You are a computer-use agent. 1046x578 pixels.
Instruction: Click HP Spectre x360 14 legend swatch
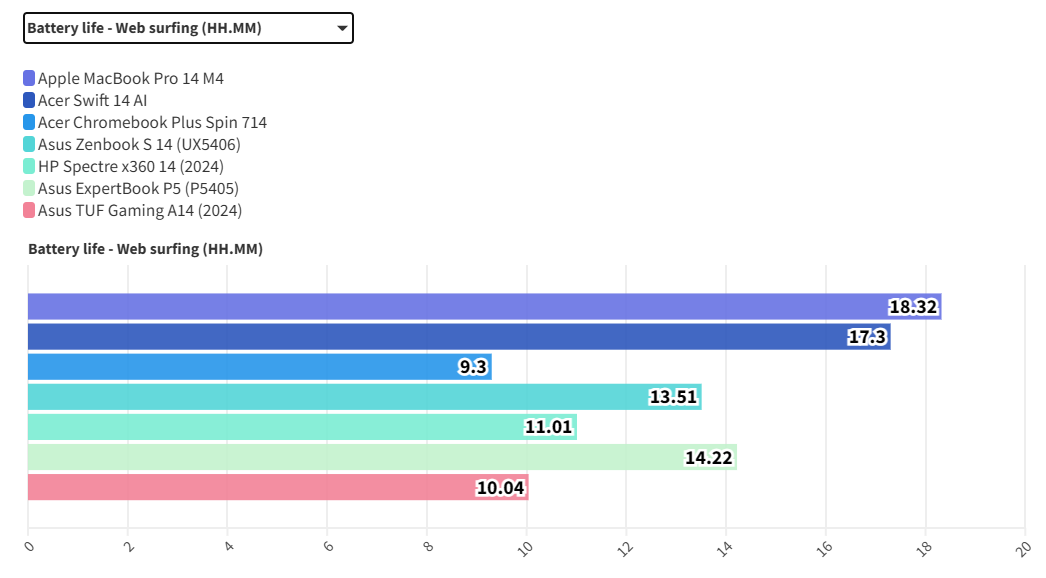point(29,166)
